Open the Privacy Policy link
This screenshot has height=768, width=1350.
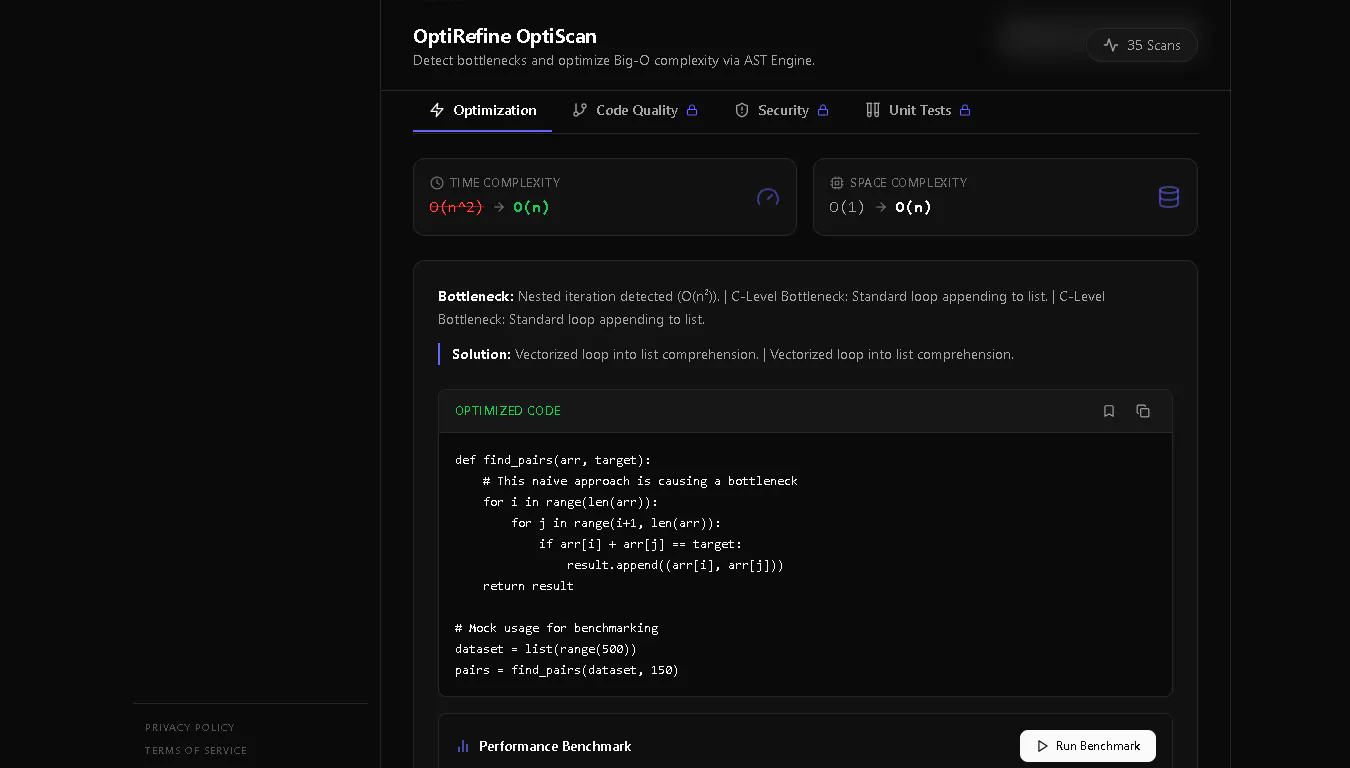pos(190,727)
